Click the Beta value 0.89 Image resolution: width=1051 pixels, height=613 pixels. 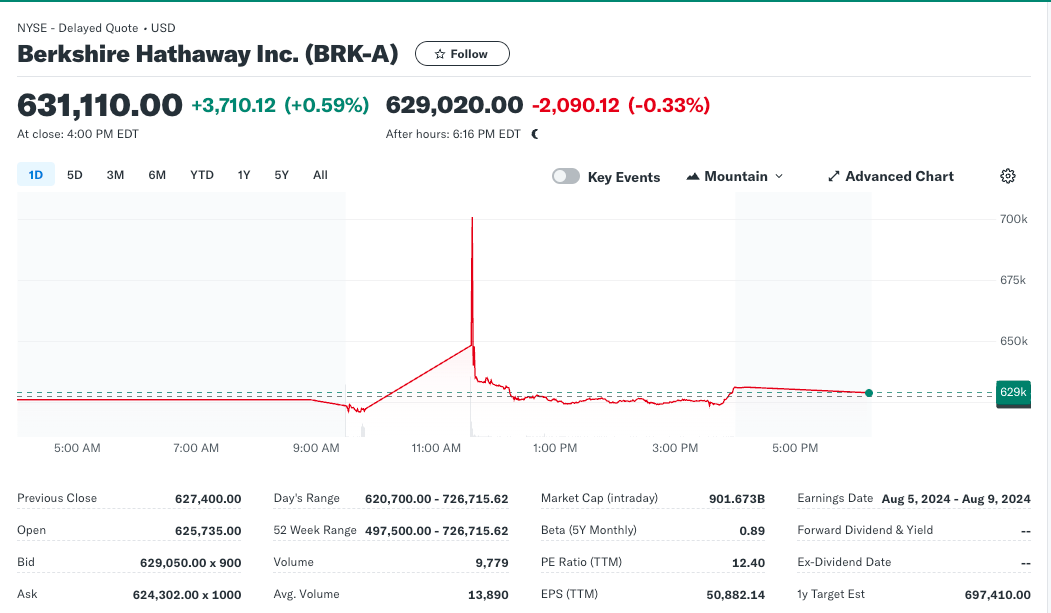752,531
